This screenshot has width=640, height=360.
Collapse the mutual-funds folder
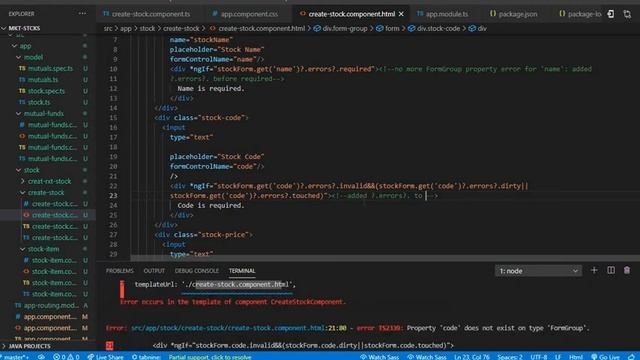44,113
